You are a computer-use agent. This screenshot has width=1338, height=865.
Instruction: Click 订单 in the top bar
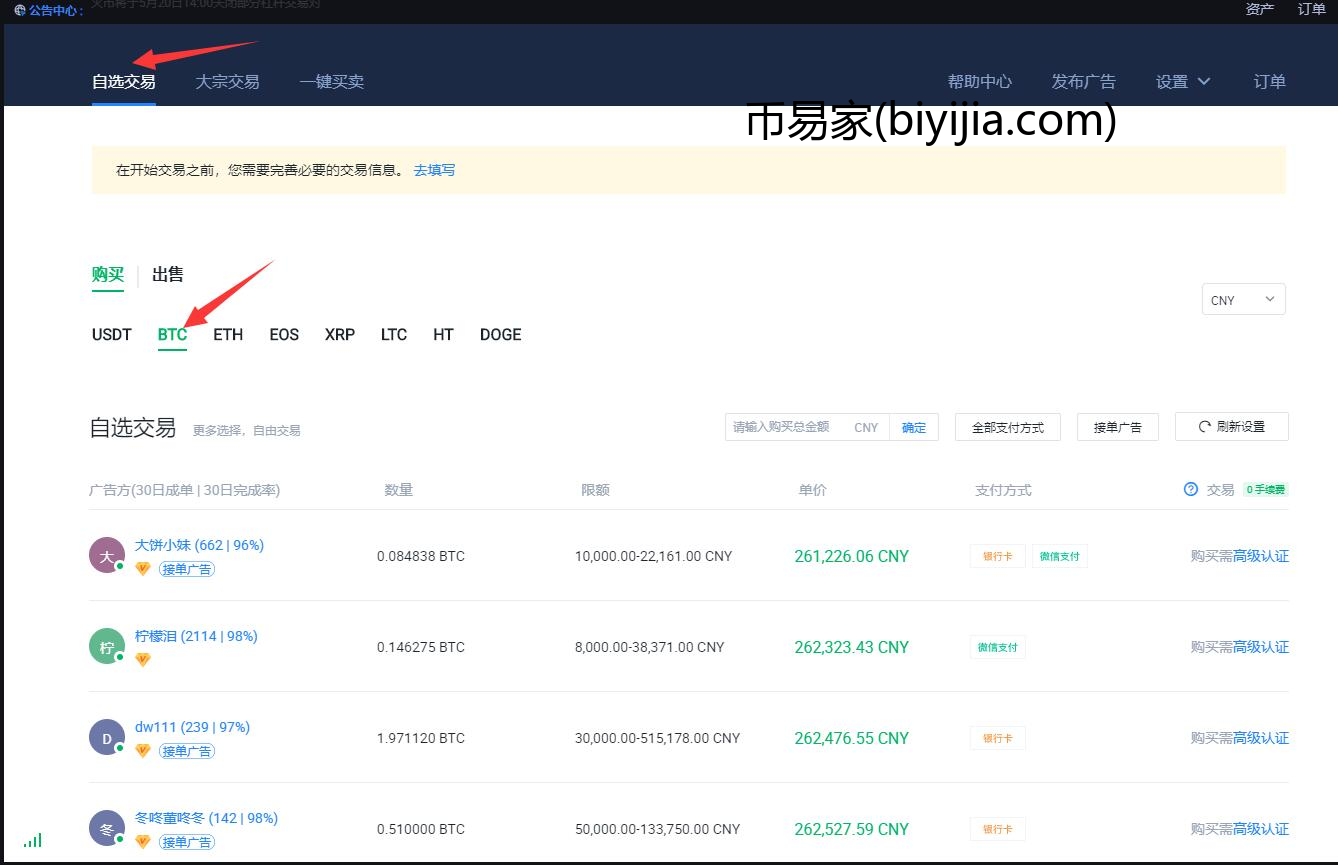1311,9
